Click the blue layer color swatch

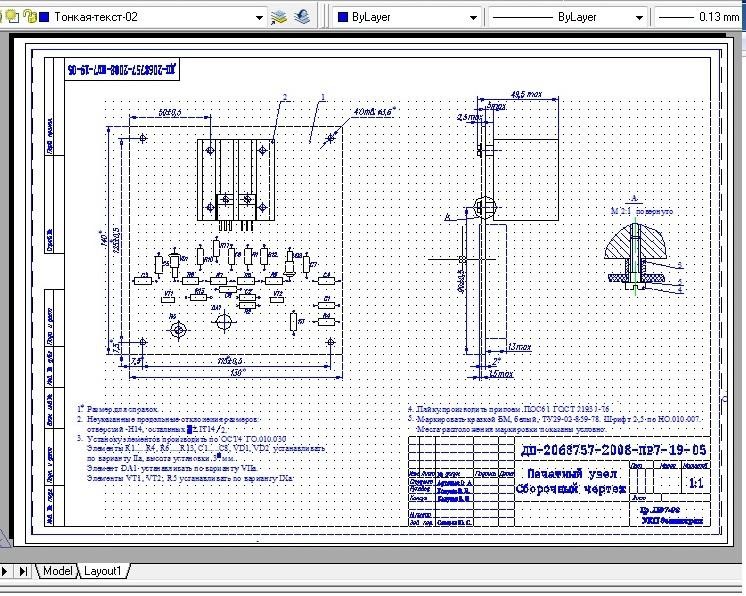pyautogui.click(x=44, y=17)
